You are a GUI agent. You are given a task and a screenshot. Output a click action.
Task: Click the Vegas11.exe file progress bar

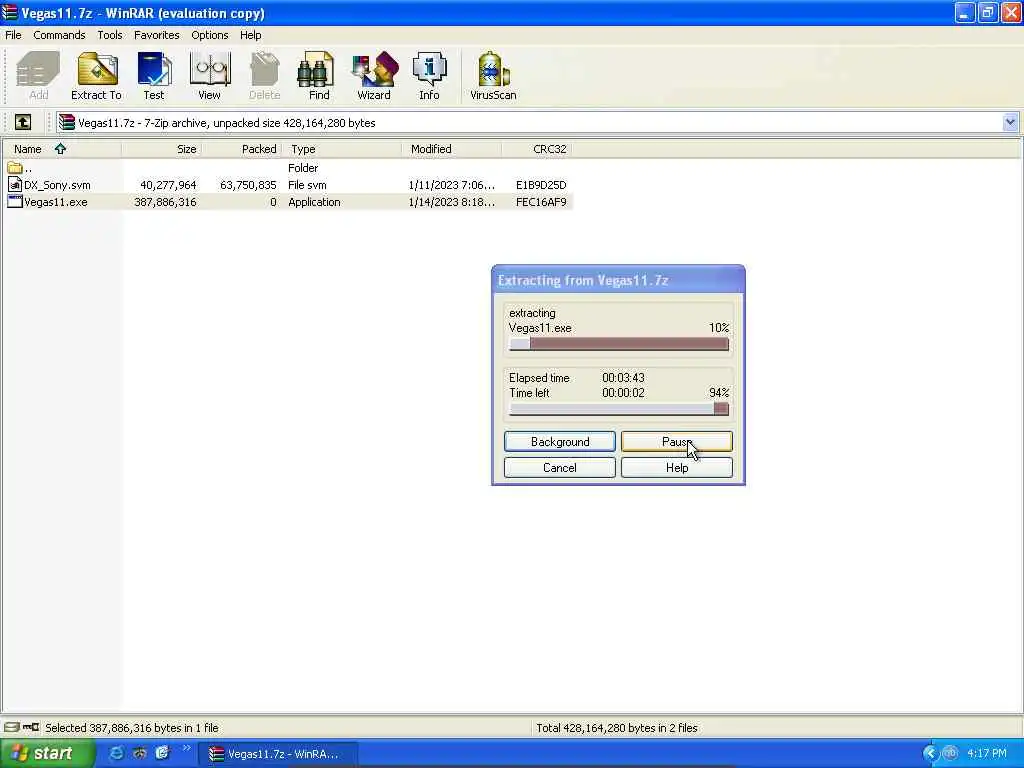pyautogui.click(x=618, y=344)
